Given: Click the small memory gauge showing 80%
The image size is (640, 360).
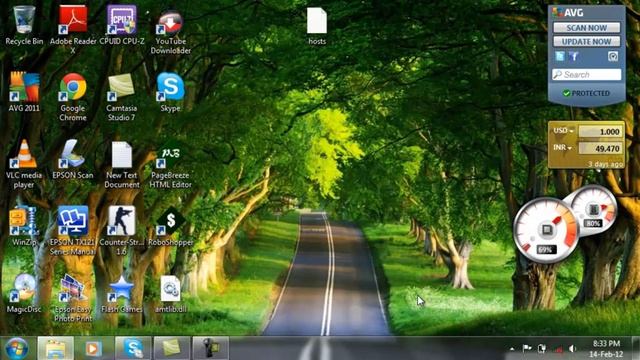Looking at the screenshot, I should click(593, 210).
